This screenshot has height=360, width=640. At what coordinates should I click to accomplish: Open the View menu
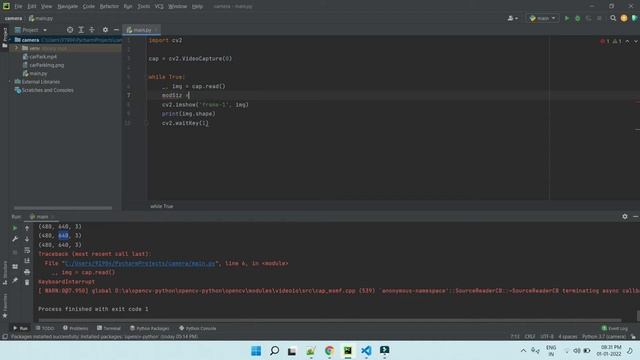[46, 7]
